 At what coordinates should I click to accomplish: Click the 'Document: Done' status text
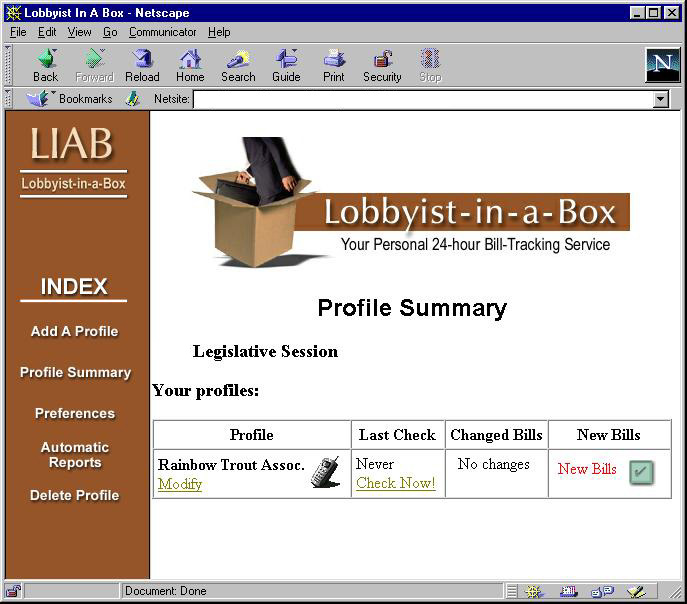pos(166,591)
